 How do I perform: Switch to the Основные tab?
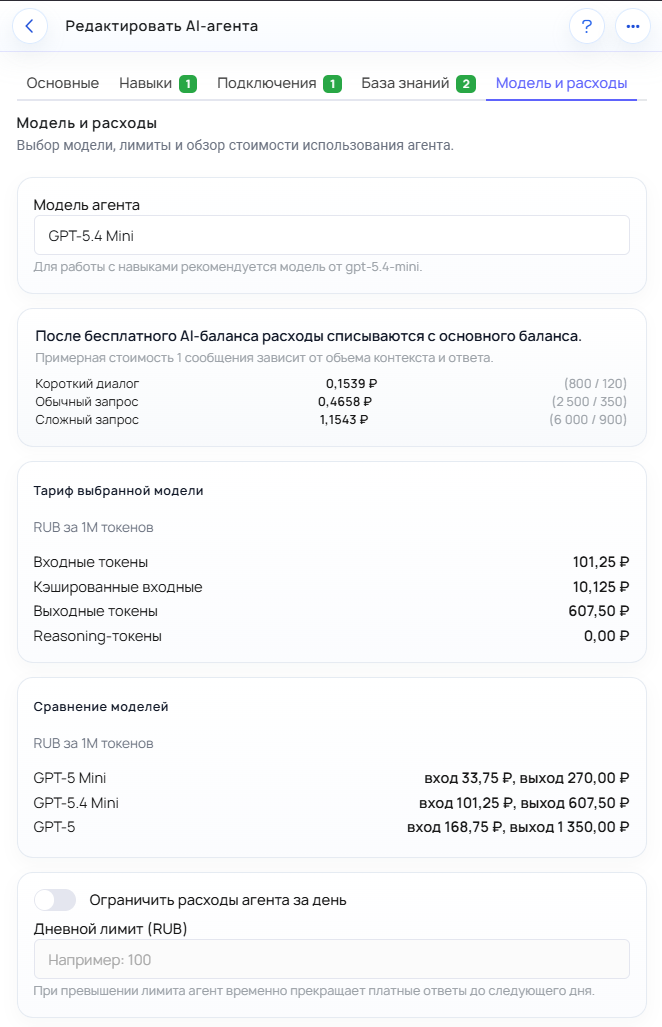click(61, 85)
